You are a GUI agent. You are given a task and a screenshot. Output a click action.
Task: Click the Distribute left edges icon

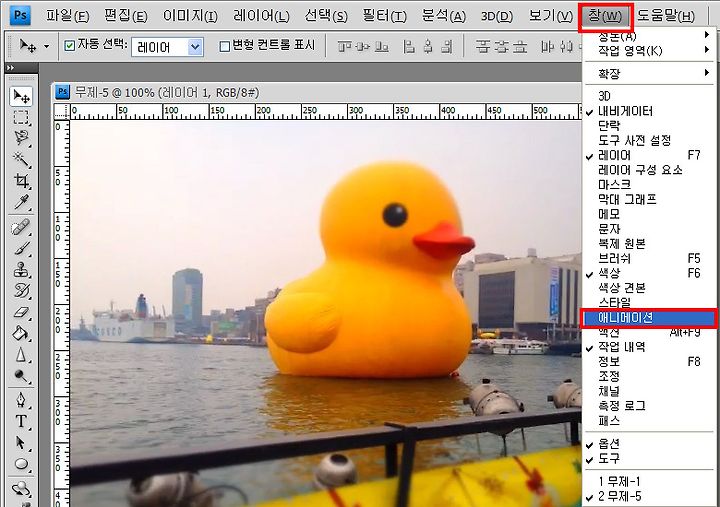coord(547,46)
